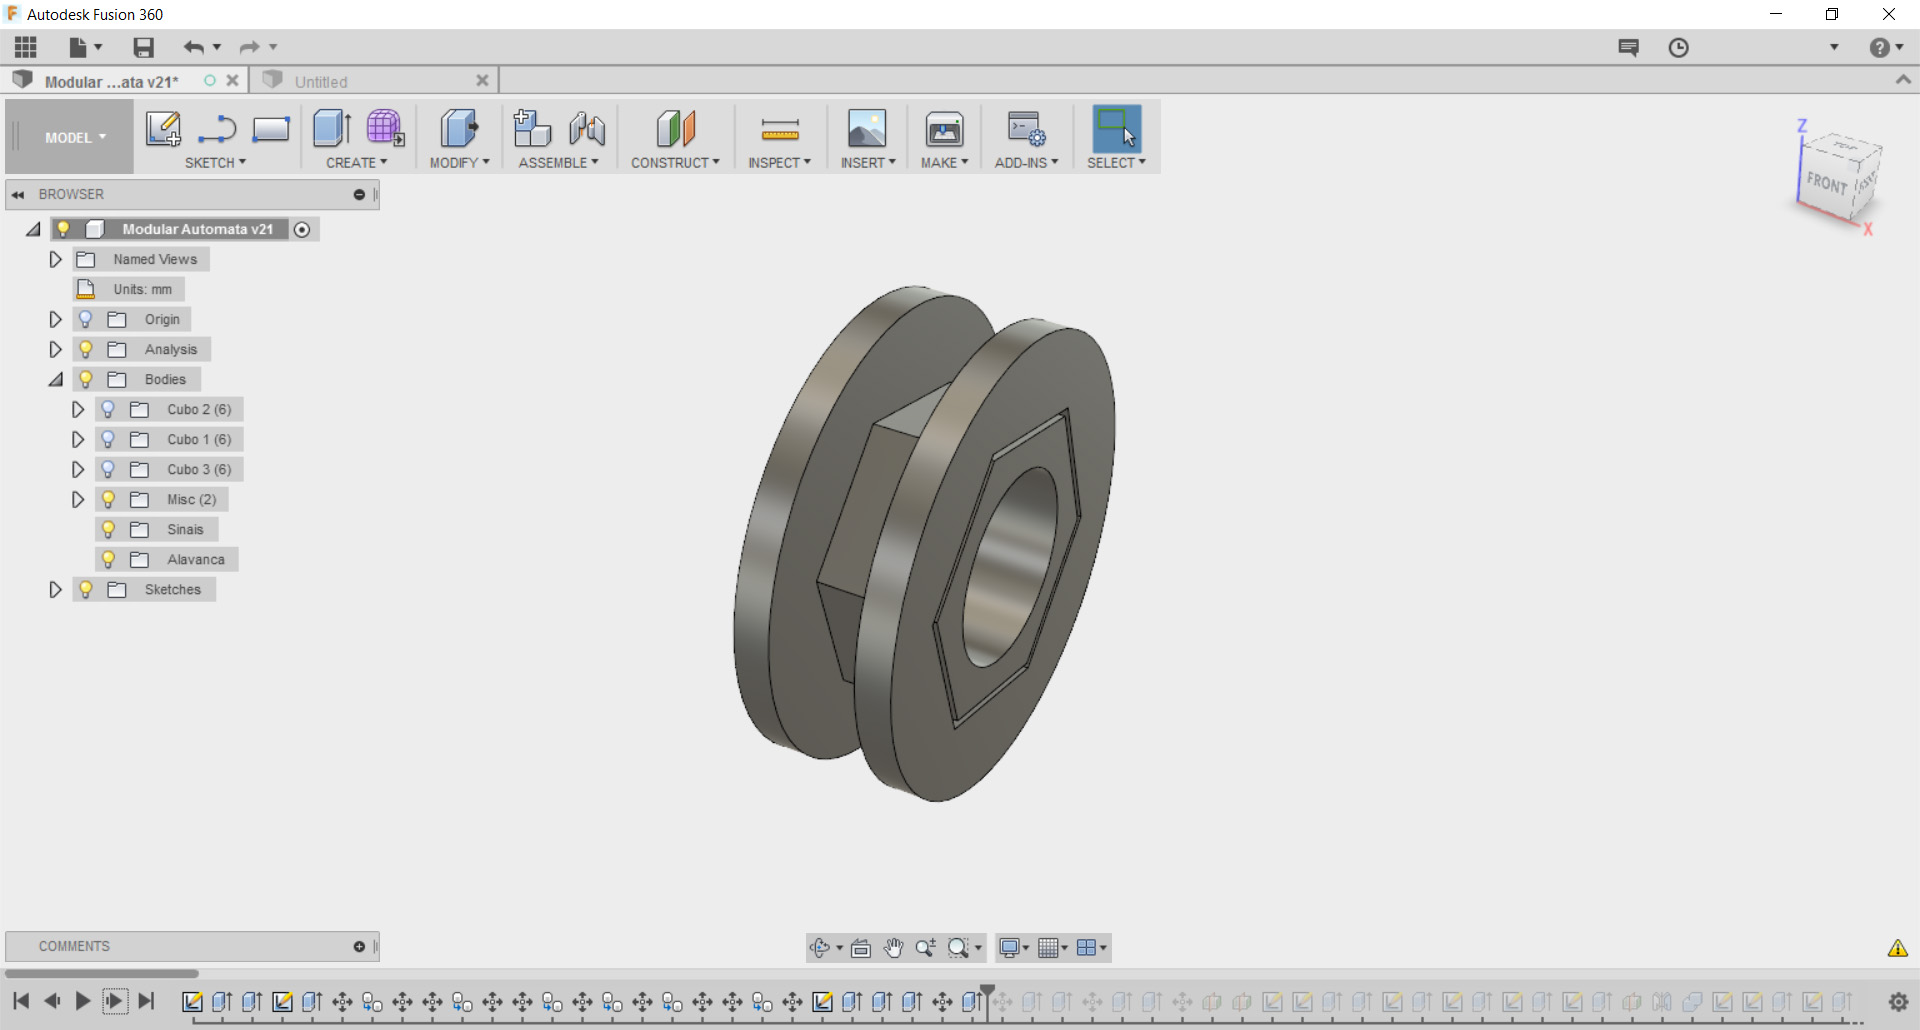This screenshot has height=1030, width=1920.
Task: Open the Help question mark menu
Action: 1886,47
